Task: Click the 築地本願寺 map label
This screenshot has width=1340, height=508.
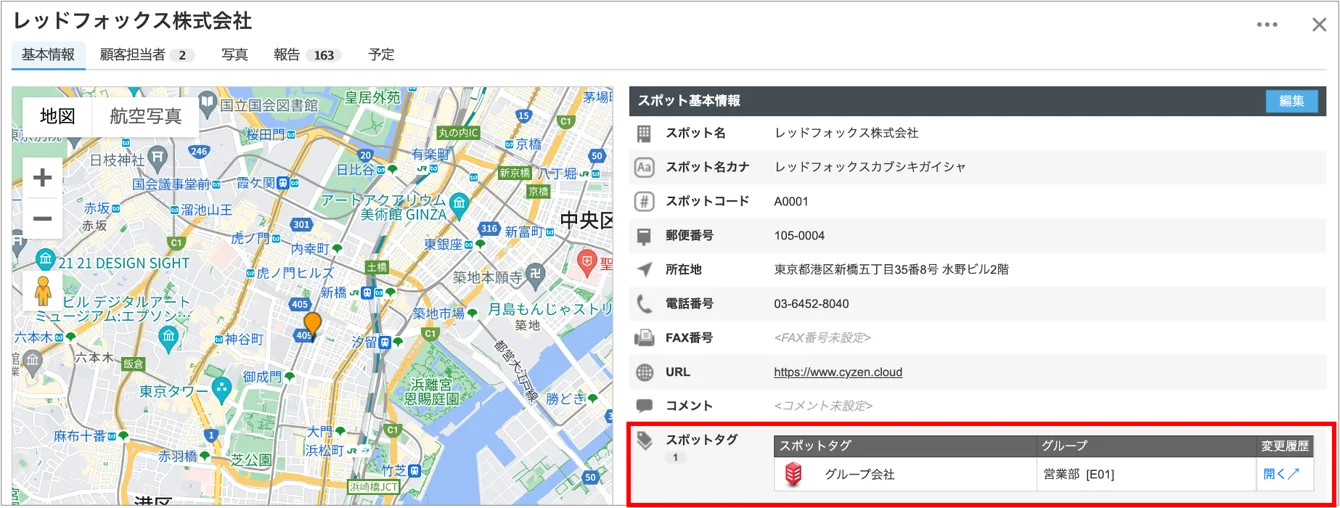Action: [487, 278]
